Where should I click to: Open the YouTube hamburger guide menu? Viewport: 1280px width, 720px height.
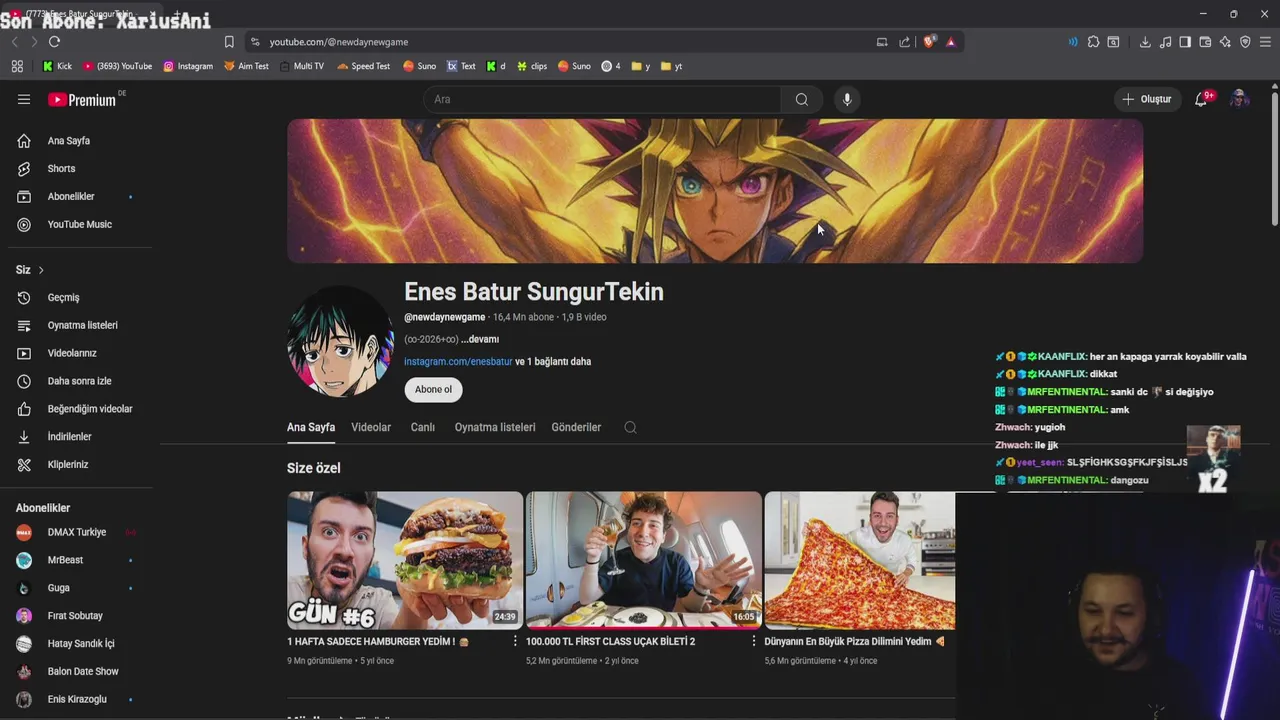coord(24,99)
